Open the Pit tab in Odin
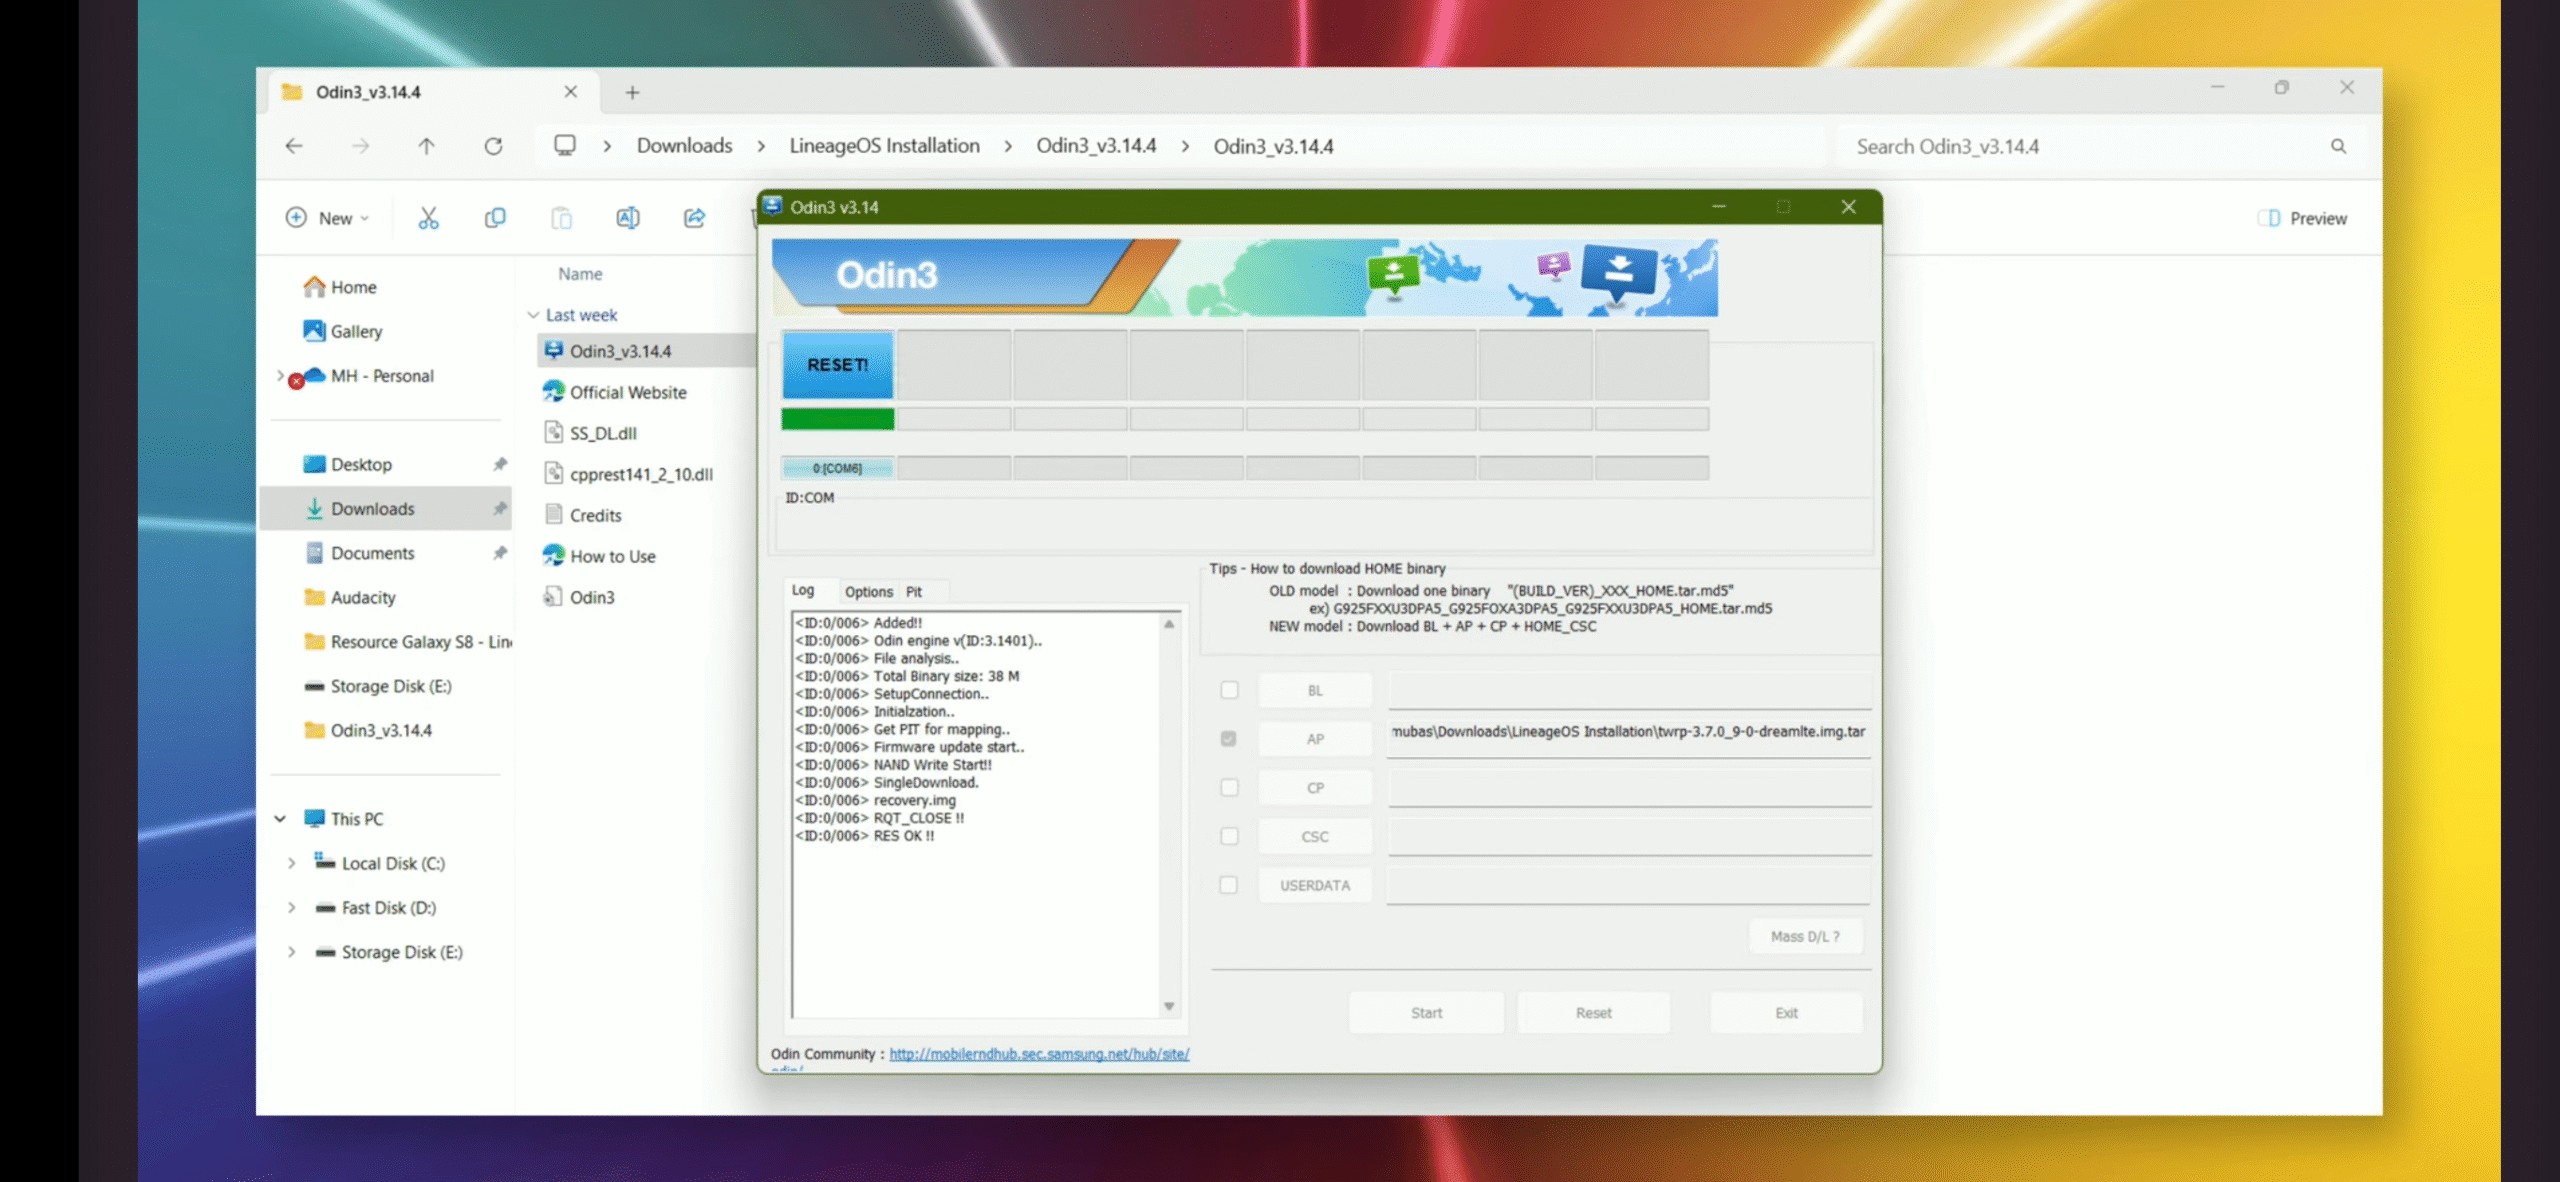This screenshot has height=1182, width=2560. [x=914, y=592]
